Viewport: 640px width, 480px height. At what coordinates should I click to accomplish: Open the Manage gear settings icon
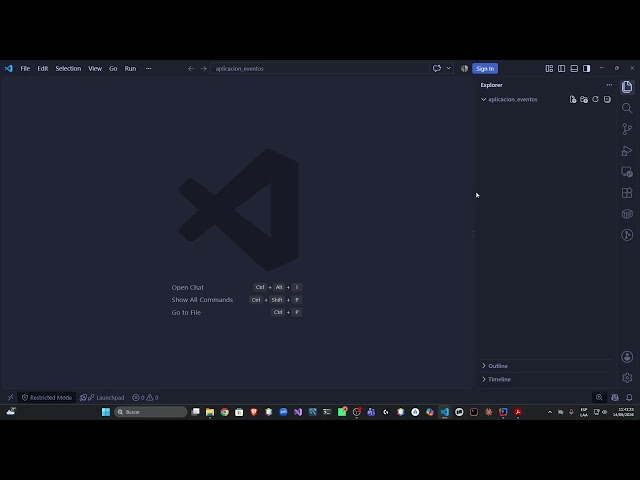click(x=627, y=378)
